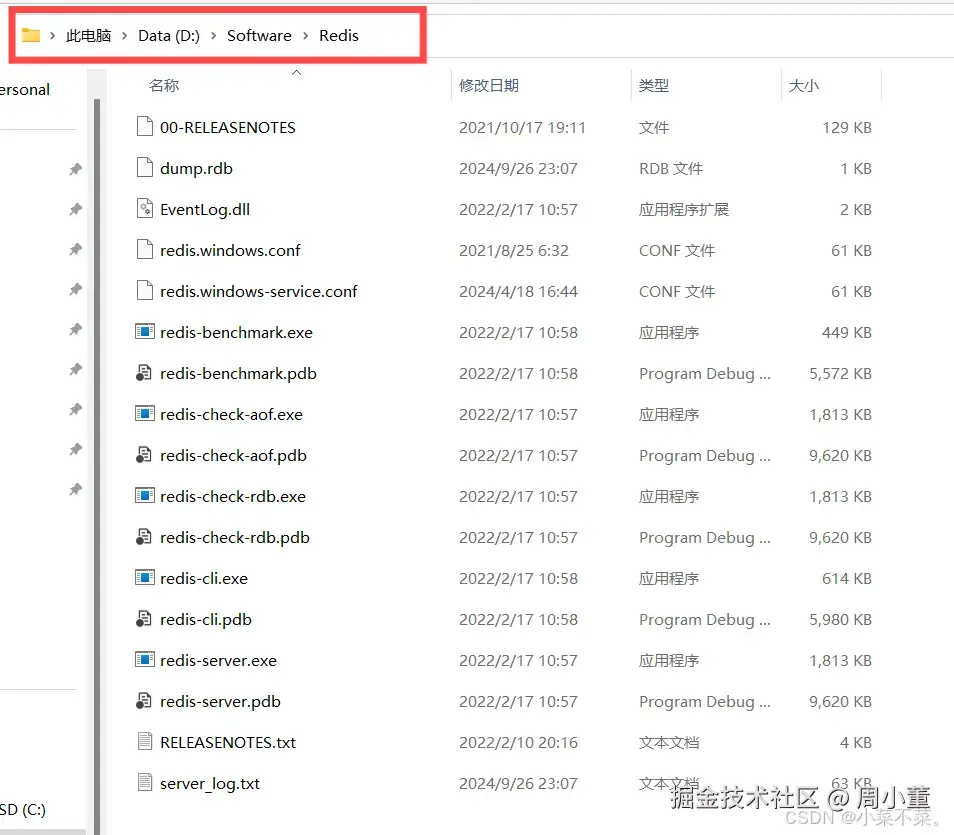Click the folder icon in the address bar
The width and height of the screenshot is (954, 835).
click(30, 35)
